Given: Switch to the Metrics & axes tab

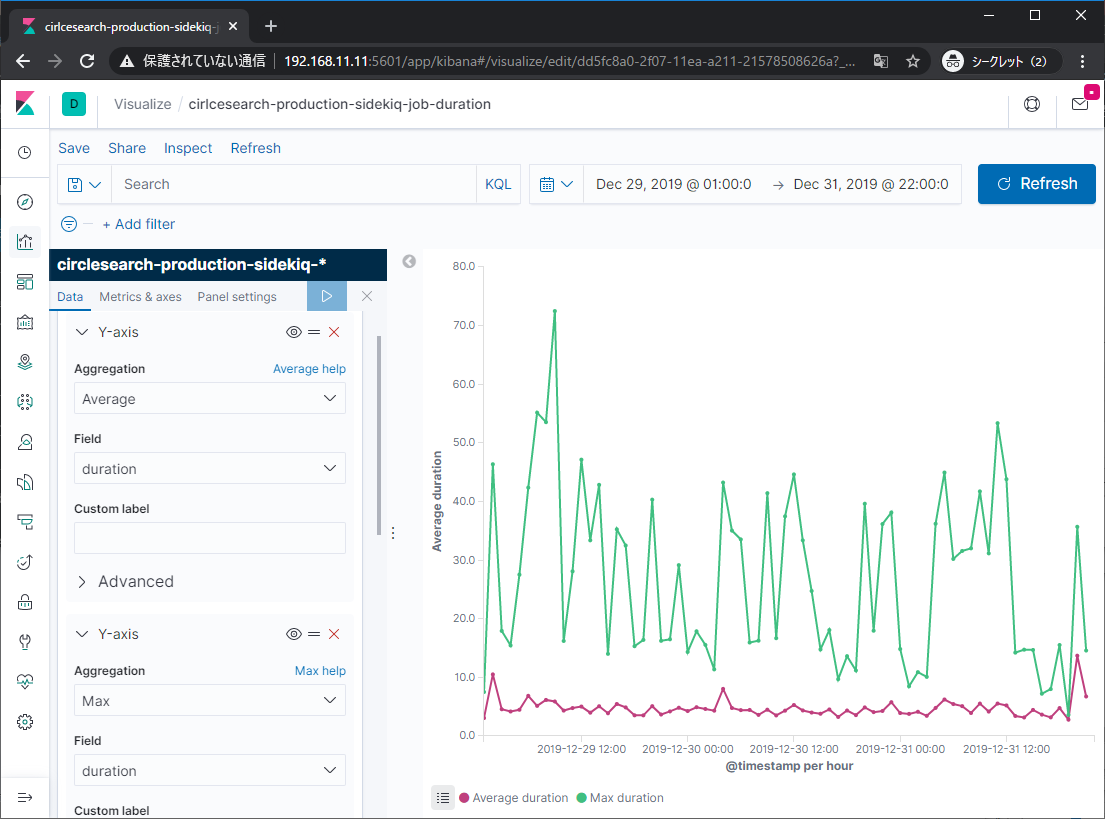Looking at the screenshot, I should click(x=140, y=297).
